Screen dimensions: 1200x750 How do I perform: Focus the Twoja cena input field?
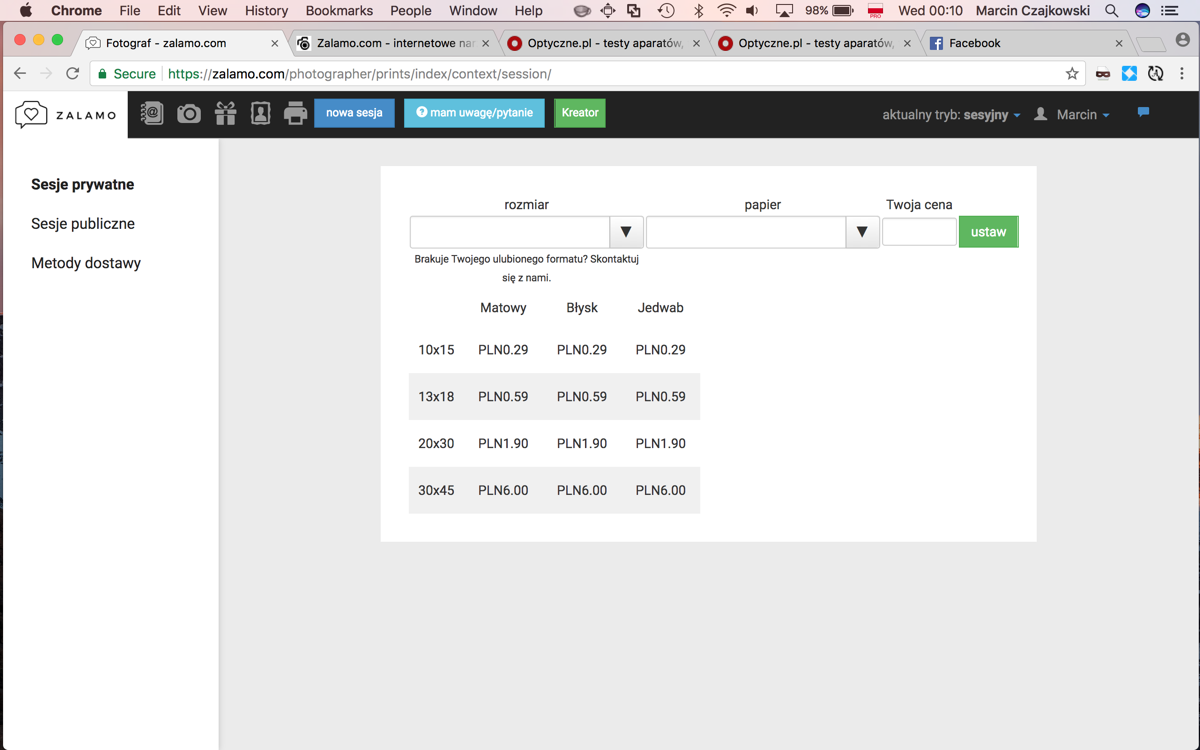(919, 231)
